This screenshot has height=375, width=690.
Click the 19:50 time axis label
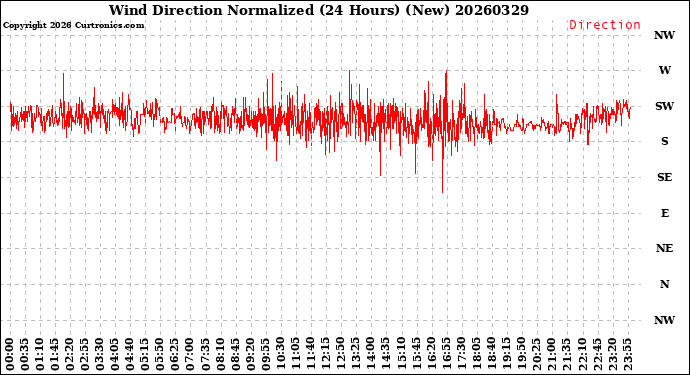(521, 354)
